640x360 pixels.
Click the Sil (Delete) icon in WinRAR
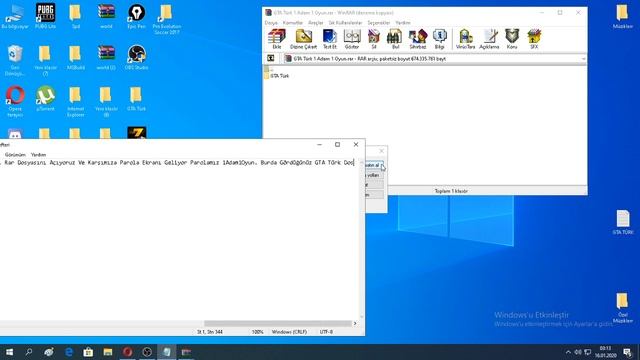(x=373, y=39)
